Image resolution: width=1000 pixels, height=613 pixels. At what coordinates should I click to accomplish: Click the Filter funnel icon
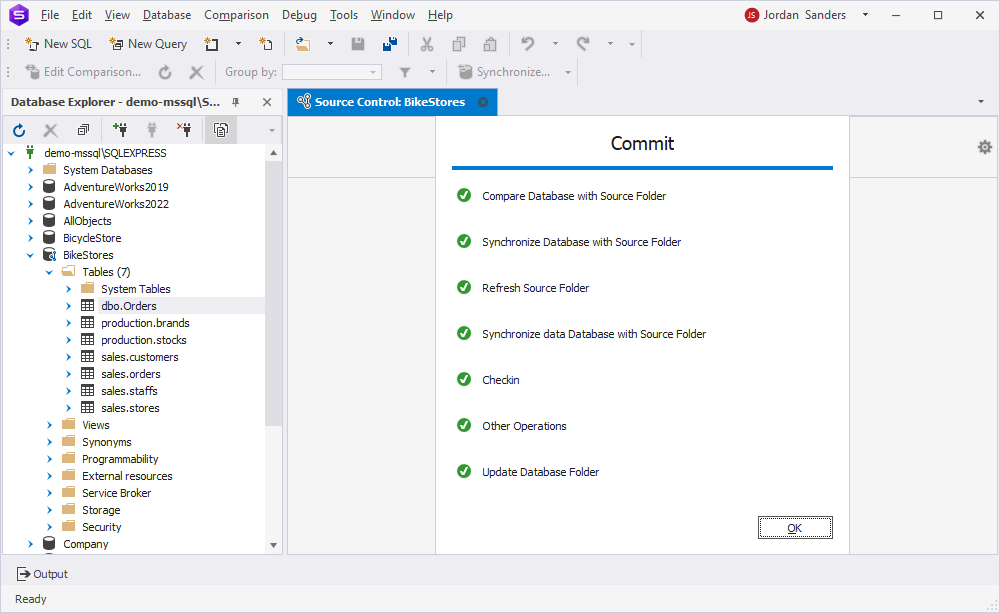(x=404, y=72)
